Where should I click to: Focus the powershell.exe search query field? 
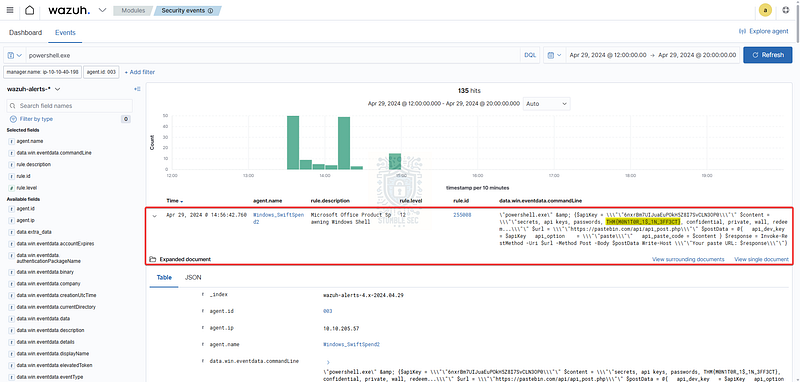coord(273,55)
